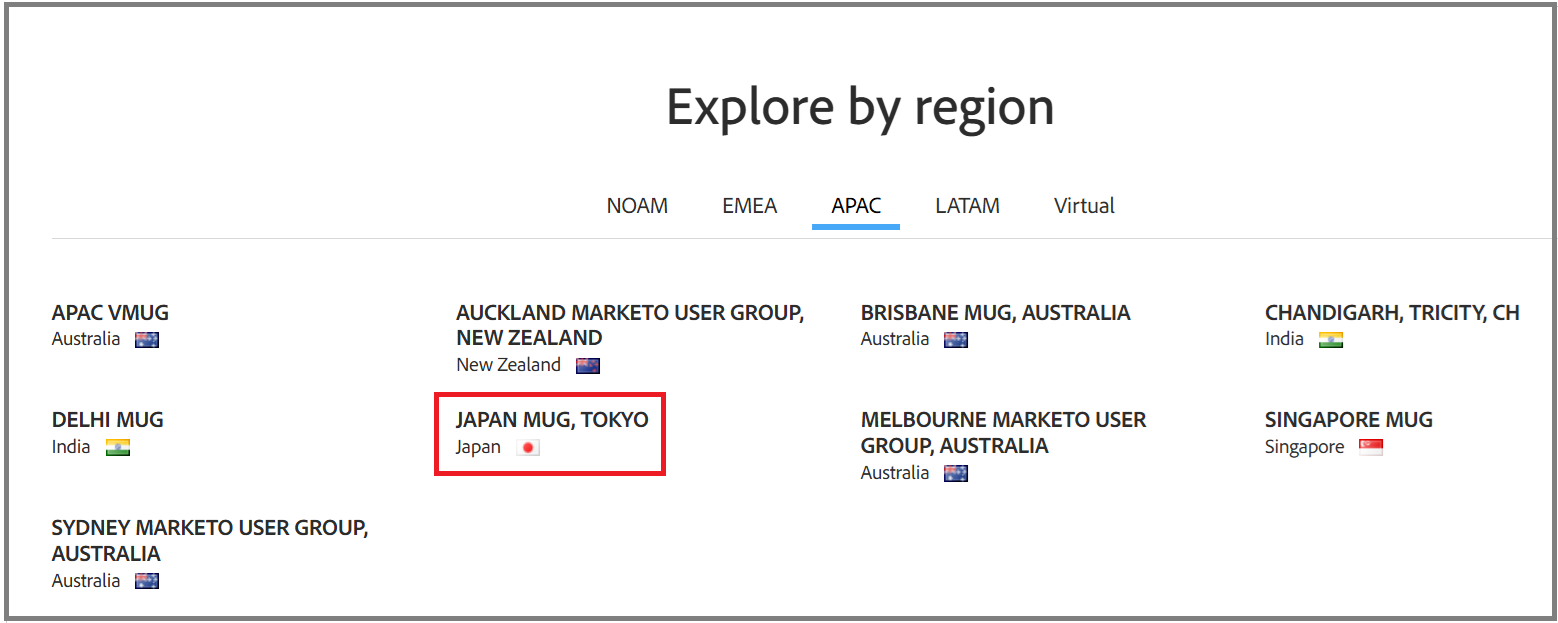The image size is (1558, 623).
Task: Open MELBOURNE MARKETO USER GROUP, AUSTRALIA
Action: coord(1002,432)
